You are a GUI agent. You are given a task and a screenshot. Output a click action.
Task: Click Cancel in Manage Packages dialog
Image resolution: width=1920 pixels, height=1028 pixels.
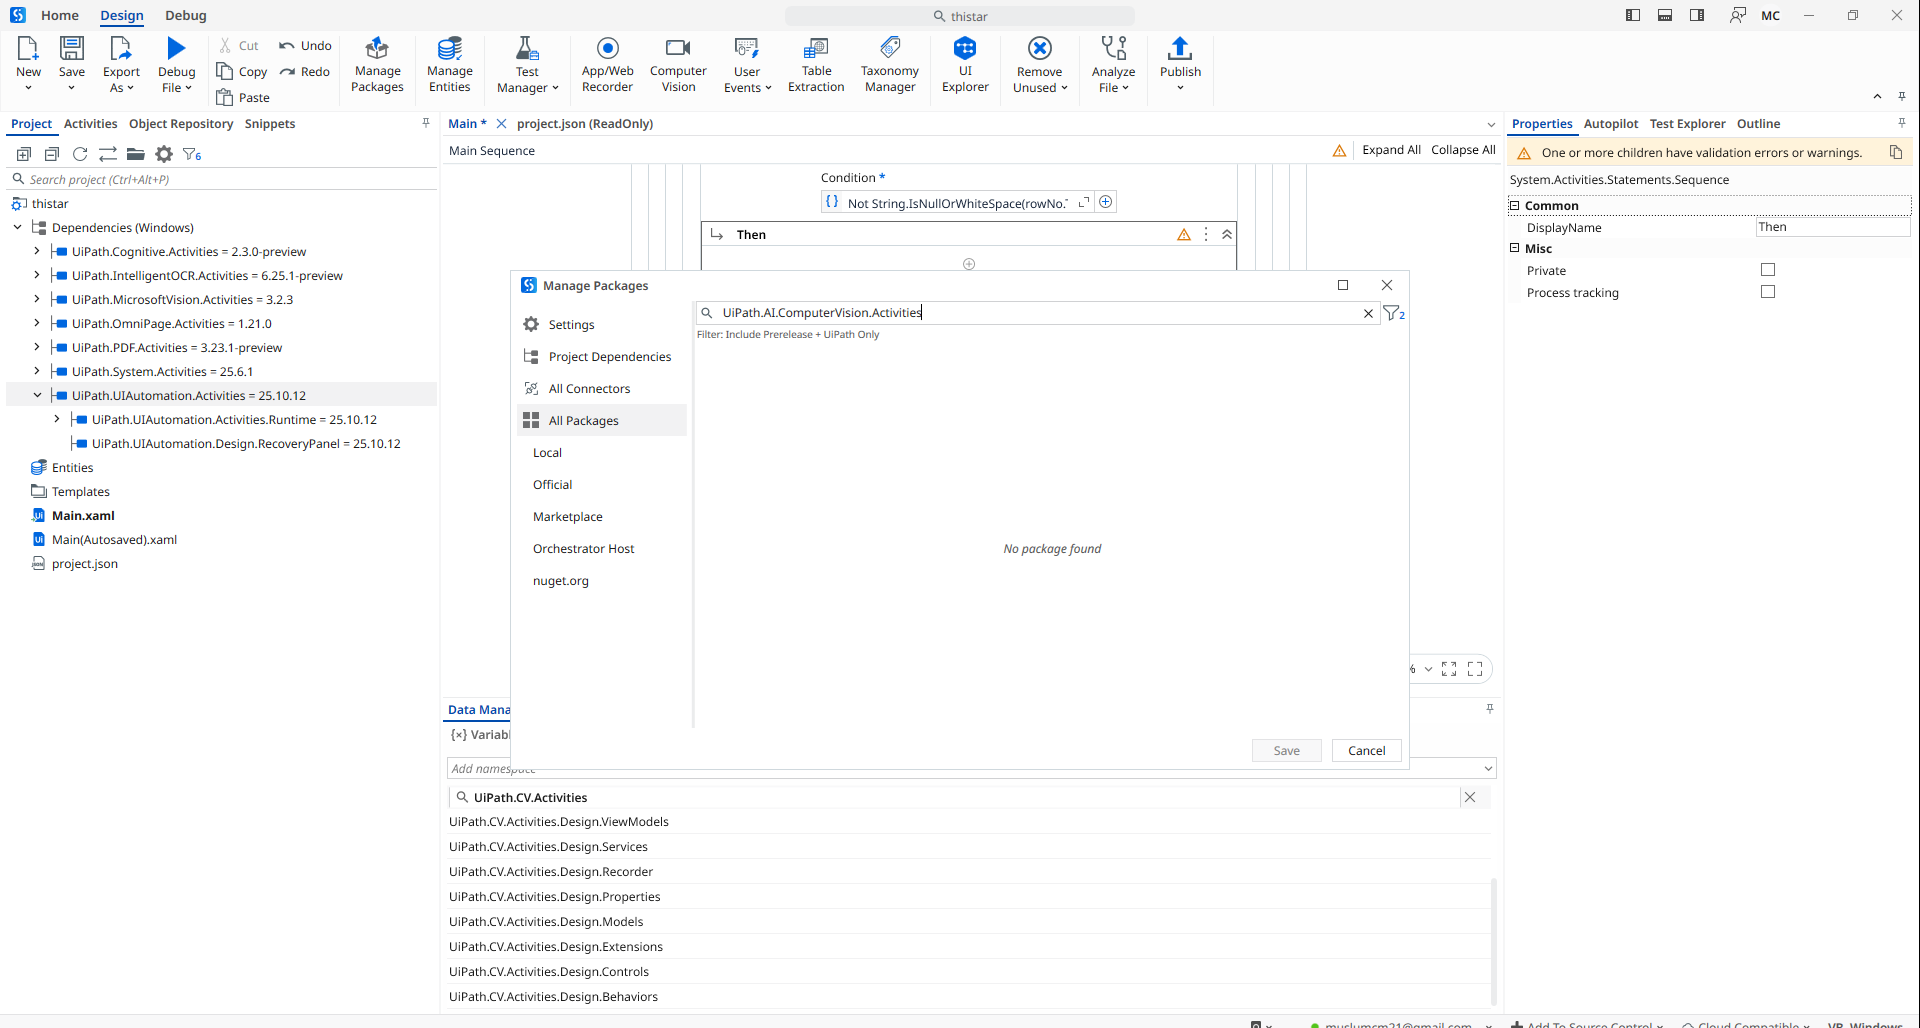point(1366,750)
